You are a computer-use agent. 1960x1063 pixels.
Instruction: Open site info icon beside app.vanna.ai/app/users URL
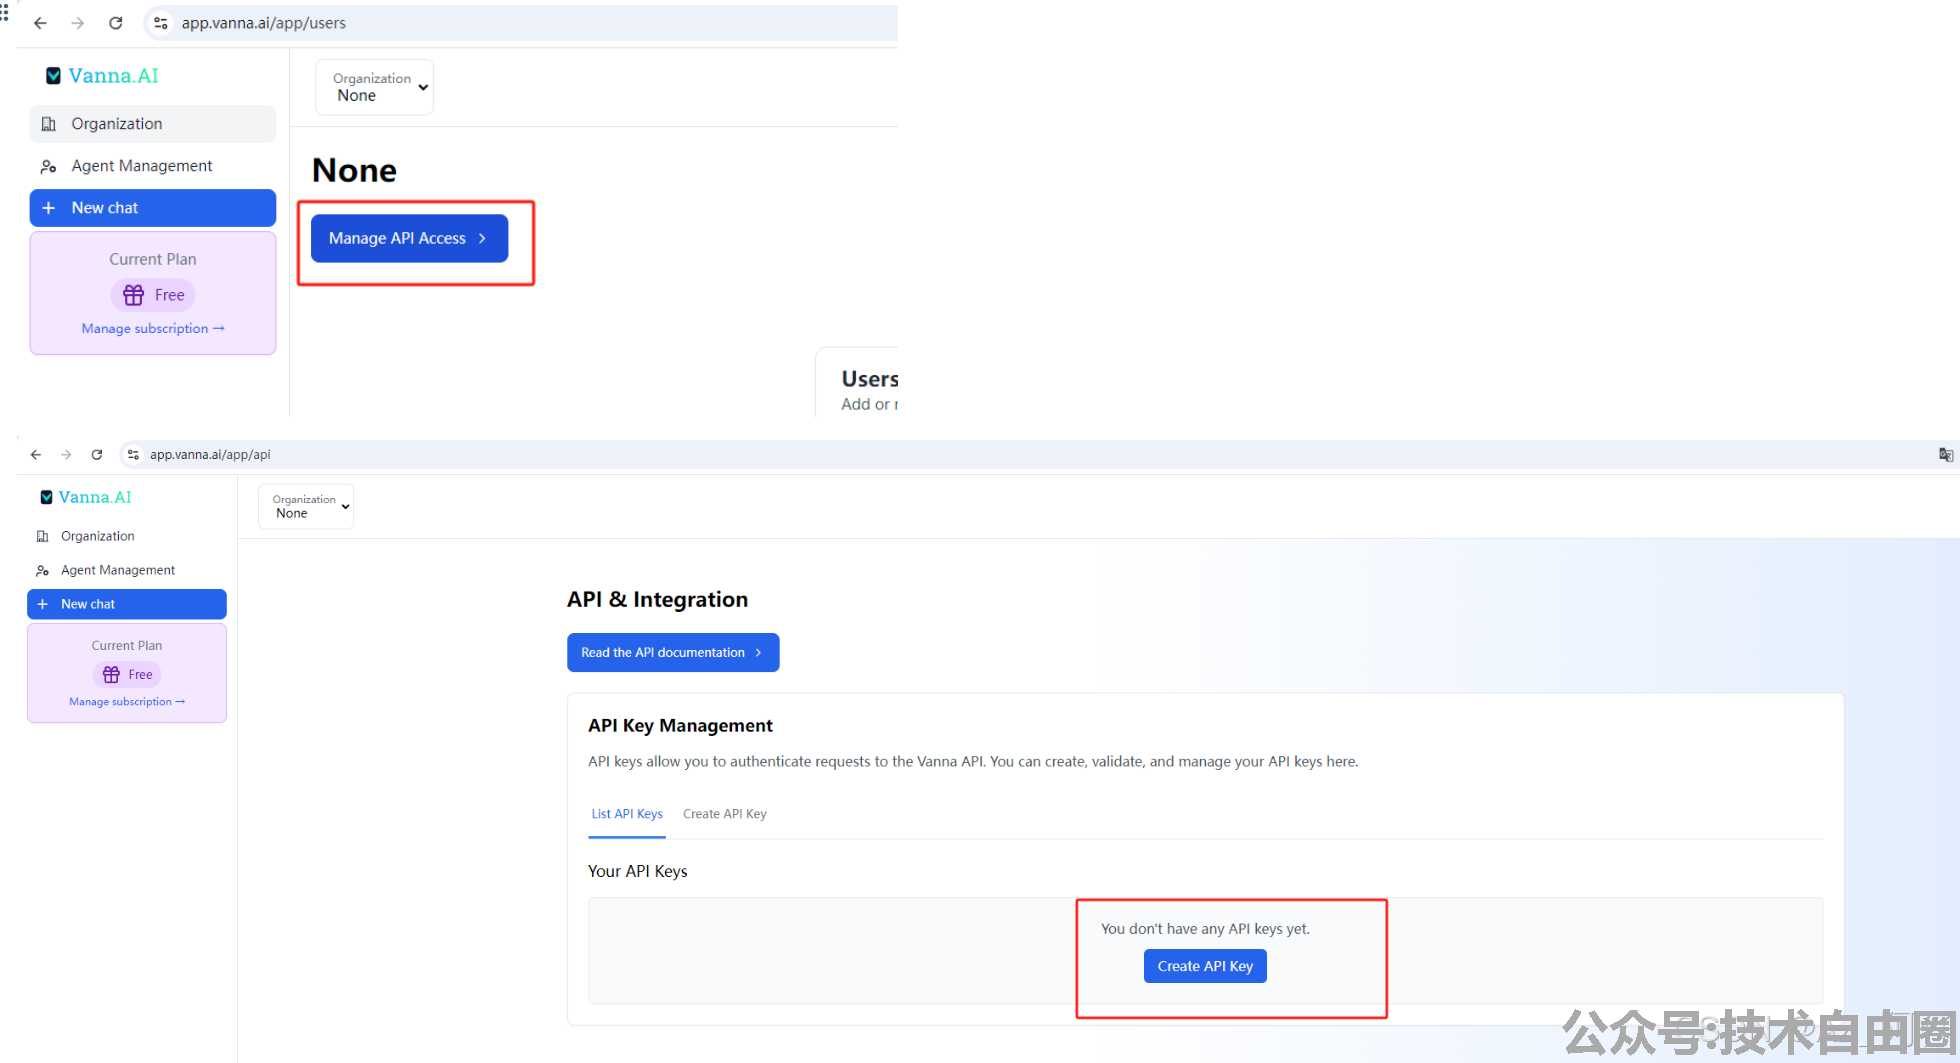(x=161, y=23)
